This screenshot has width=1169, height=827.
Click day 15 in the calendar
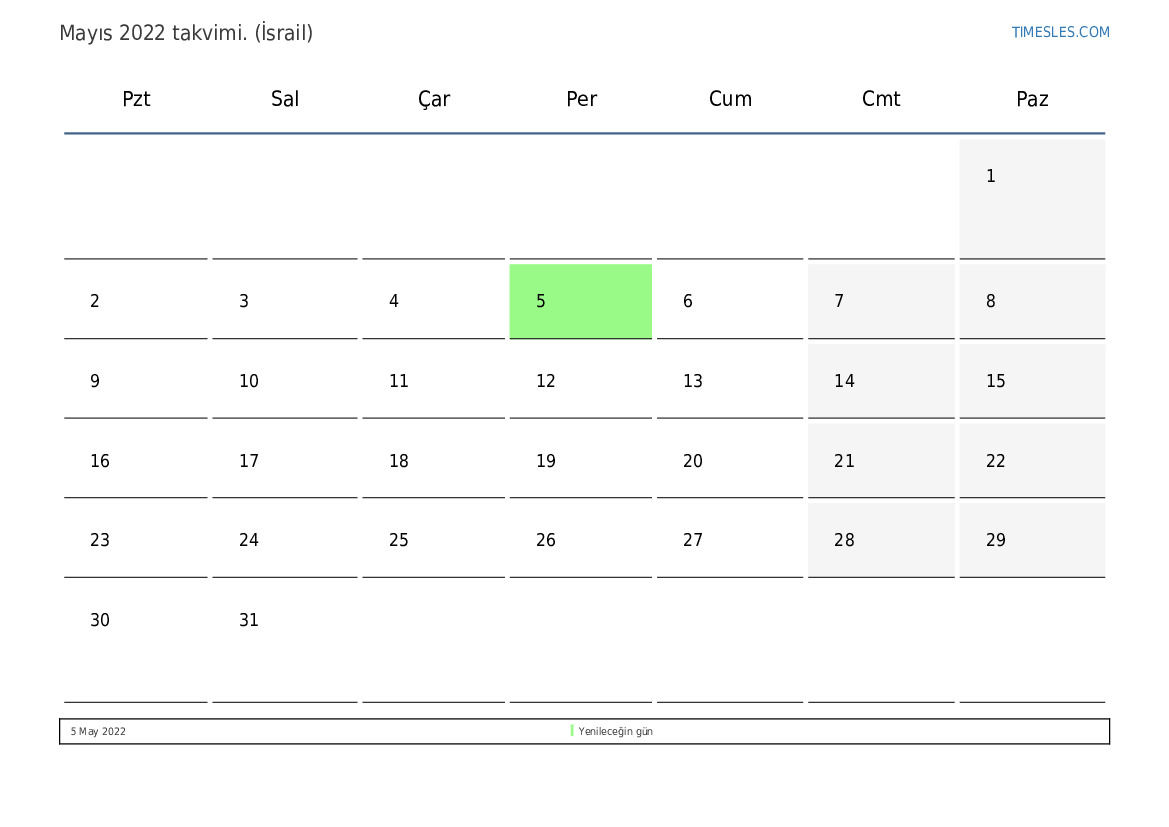1032,381
